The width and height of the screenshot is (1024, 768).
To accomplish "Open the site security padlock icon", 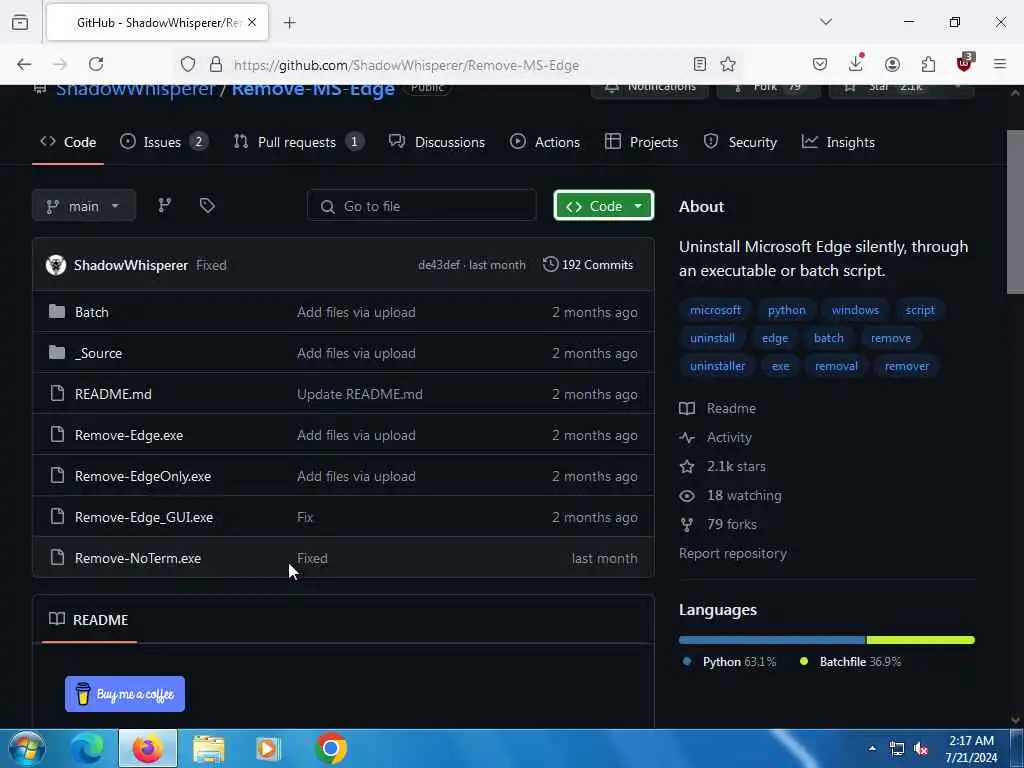I will pyautogui.click(x=216, y=64).
